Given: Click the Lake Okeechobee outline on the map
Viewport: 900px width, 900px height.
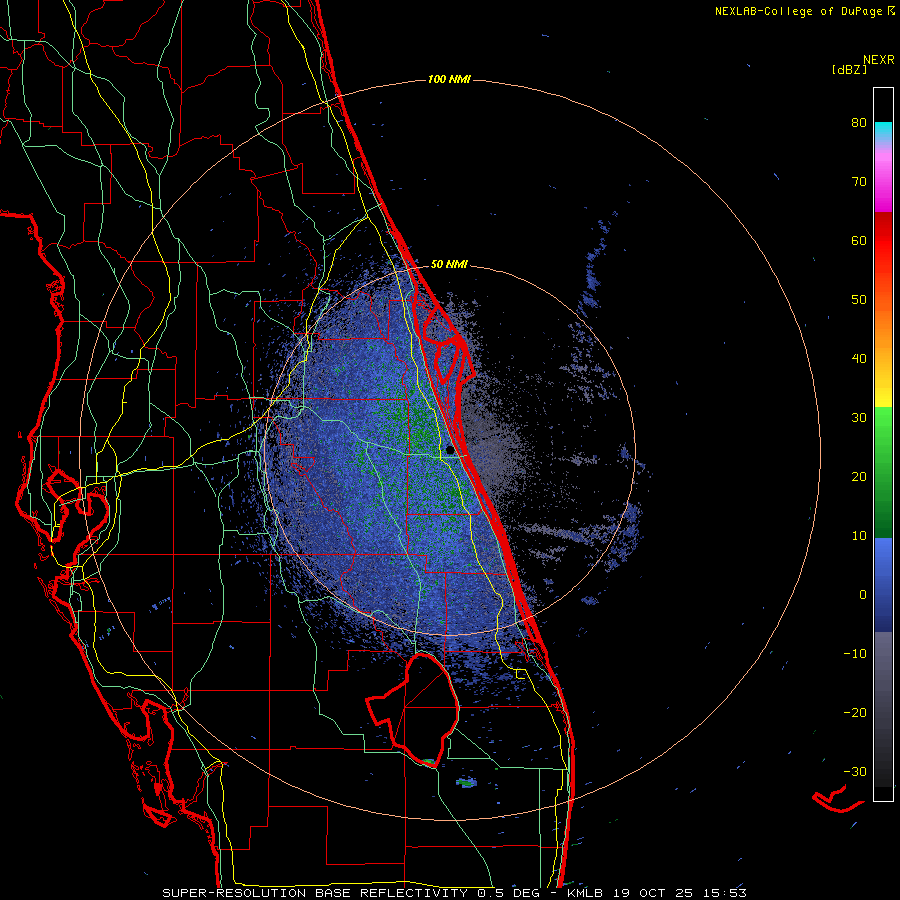Looking at the screenshot, I should (413, 710).
